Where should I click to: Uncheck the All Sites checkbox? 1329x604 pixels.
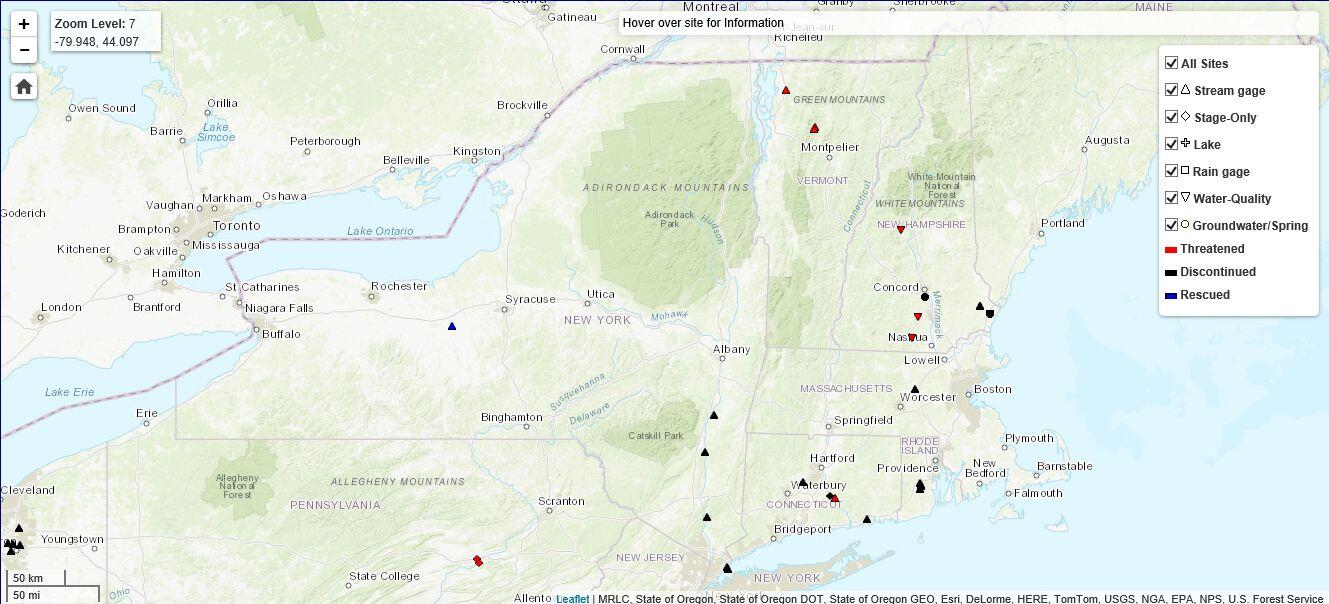tap(1172, 63)
